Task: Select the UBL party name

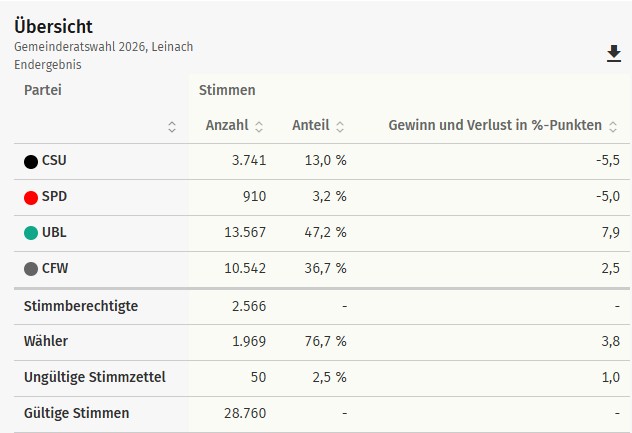Action: click(x=54, y=233)
